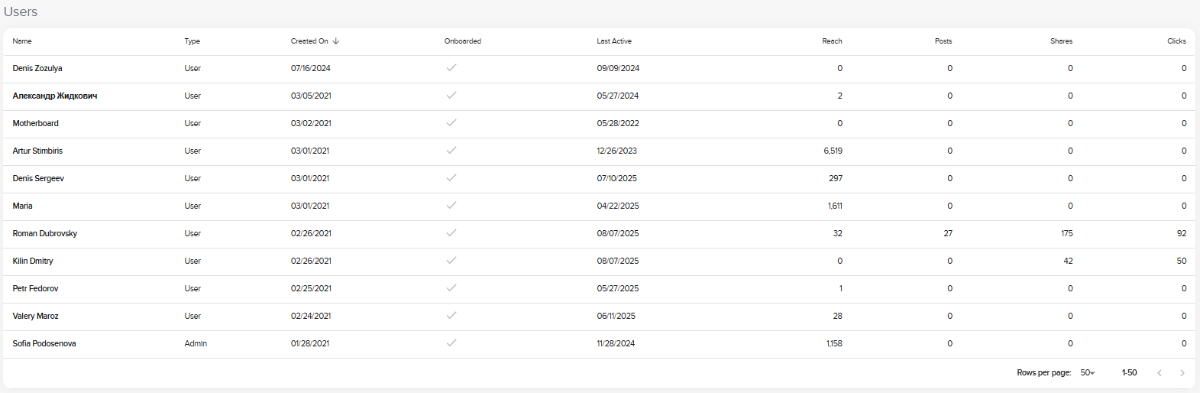Image resolution: width=1200 pixels, height=393 pixels.
Task: Click Onboarded checkmark for Valery Maroz
Action: click(x=451, y=315)
